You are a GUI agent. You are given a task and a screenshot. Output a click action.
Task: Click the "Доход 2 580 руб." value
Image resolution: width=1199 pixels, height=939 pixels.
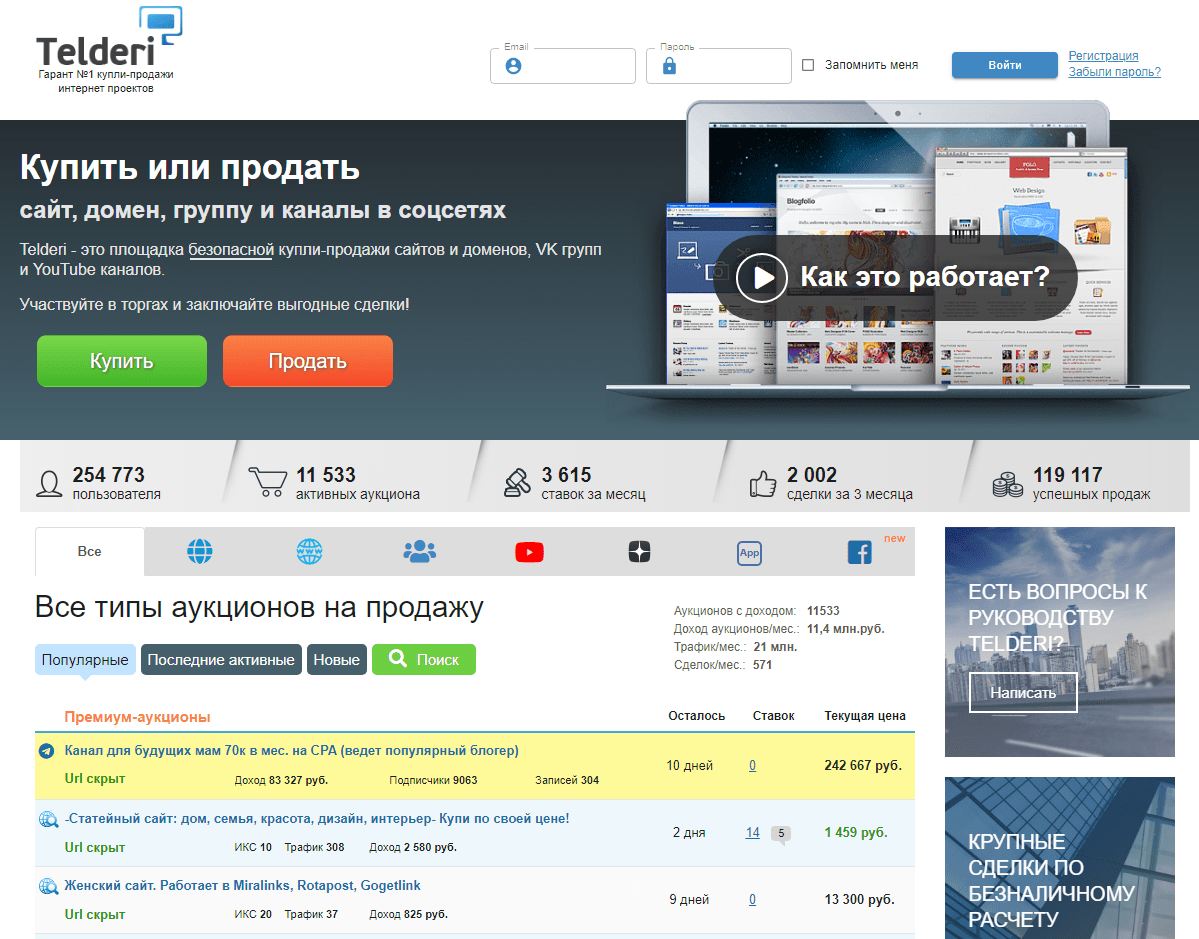(413, 848)
